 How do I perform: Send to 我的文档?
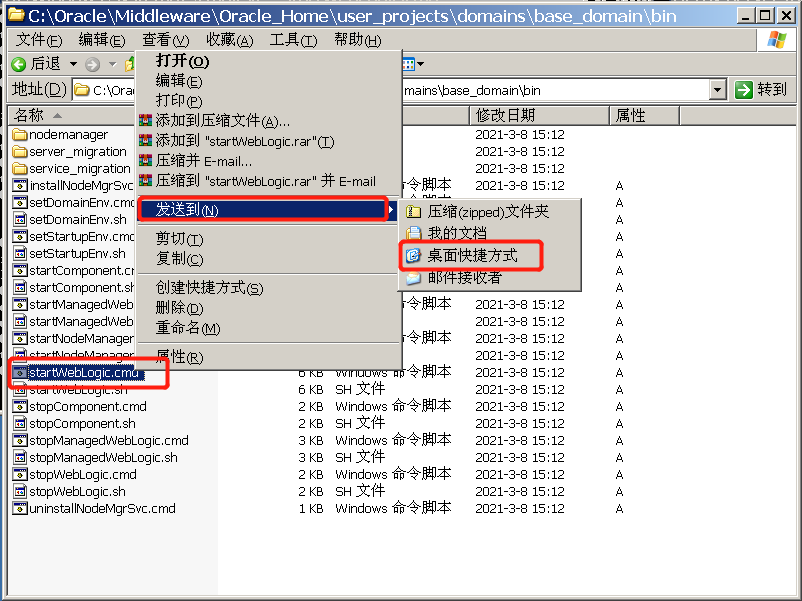tap(489, 233)
